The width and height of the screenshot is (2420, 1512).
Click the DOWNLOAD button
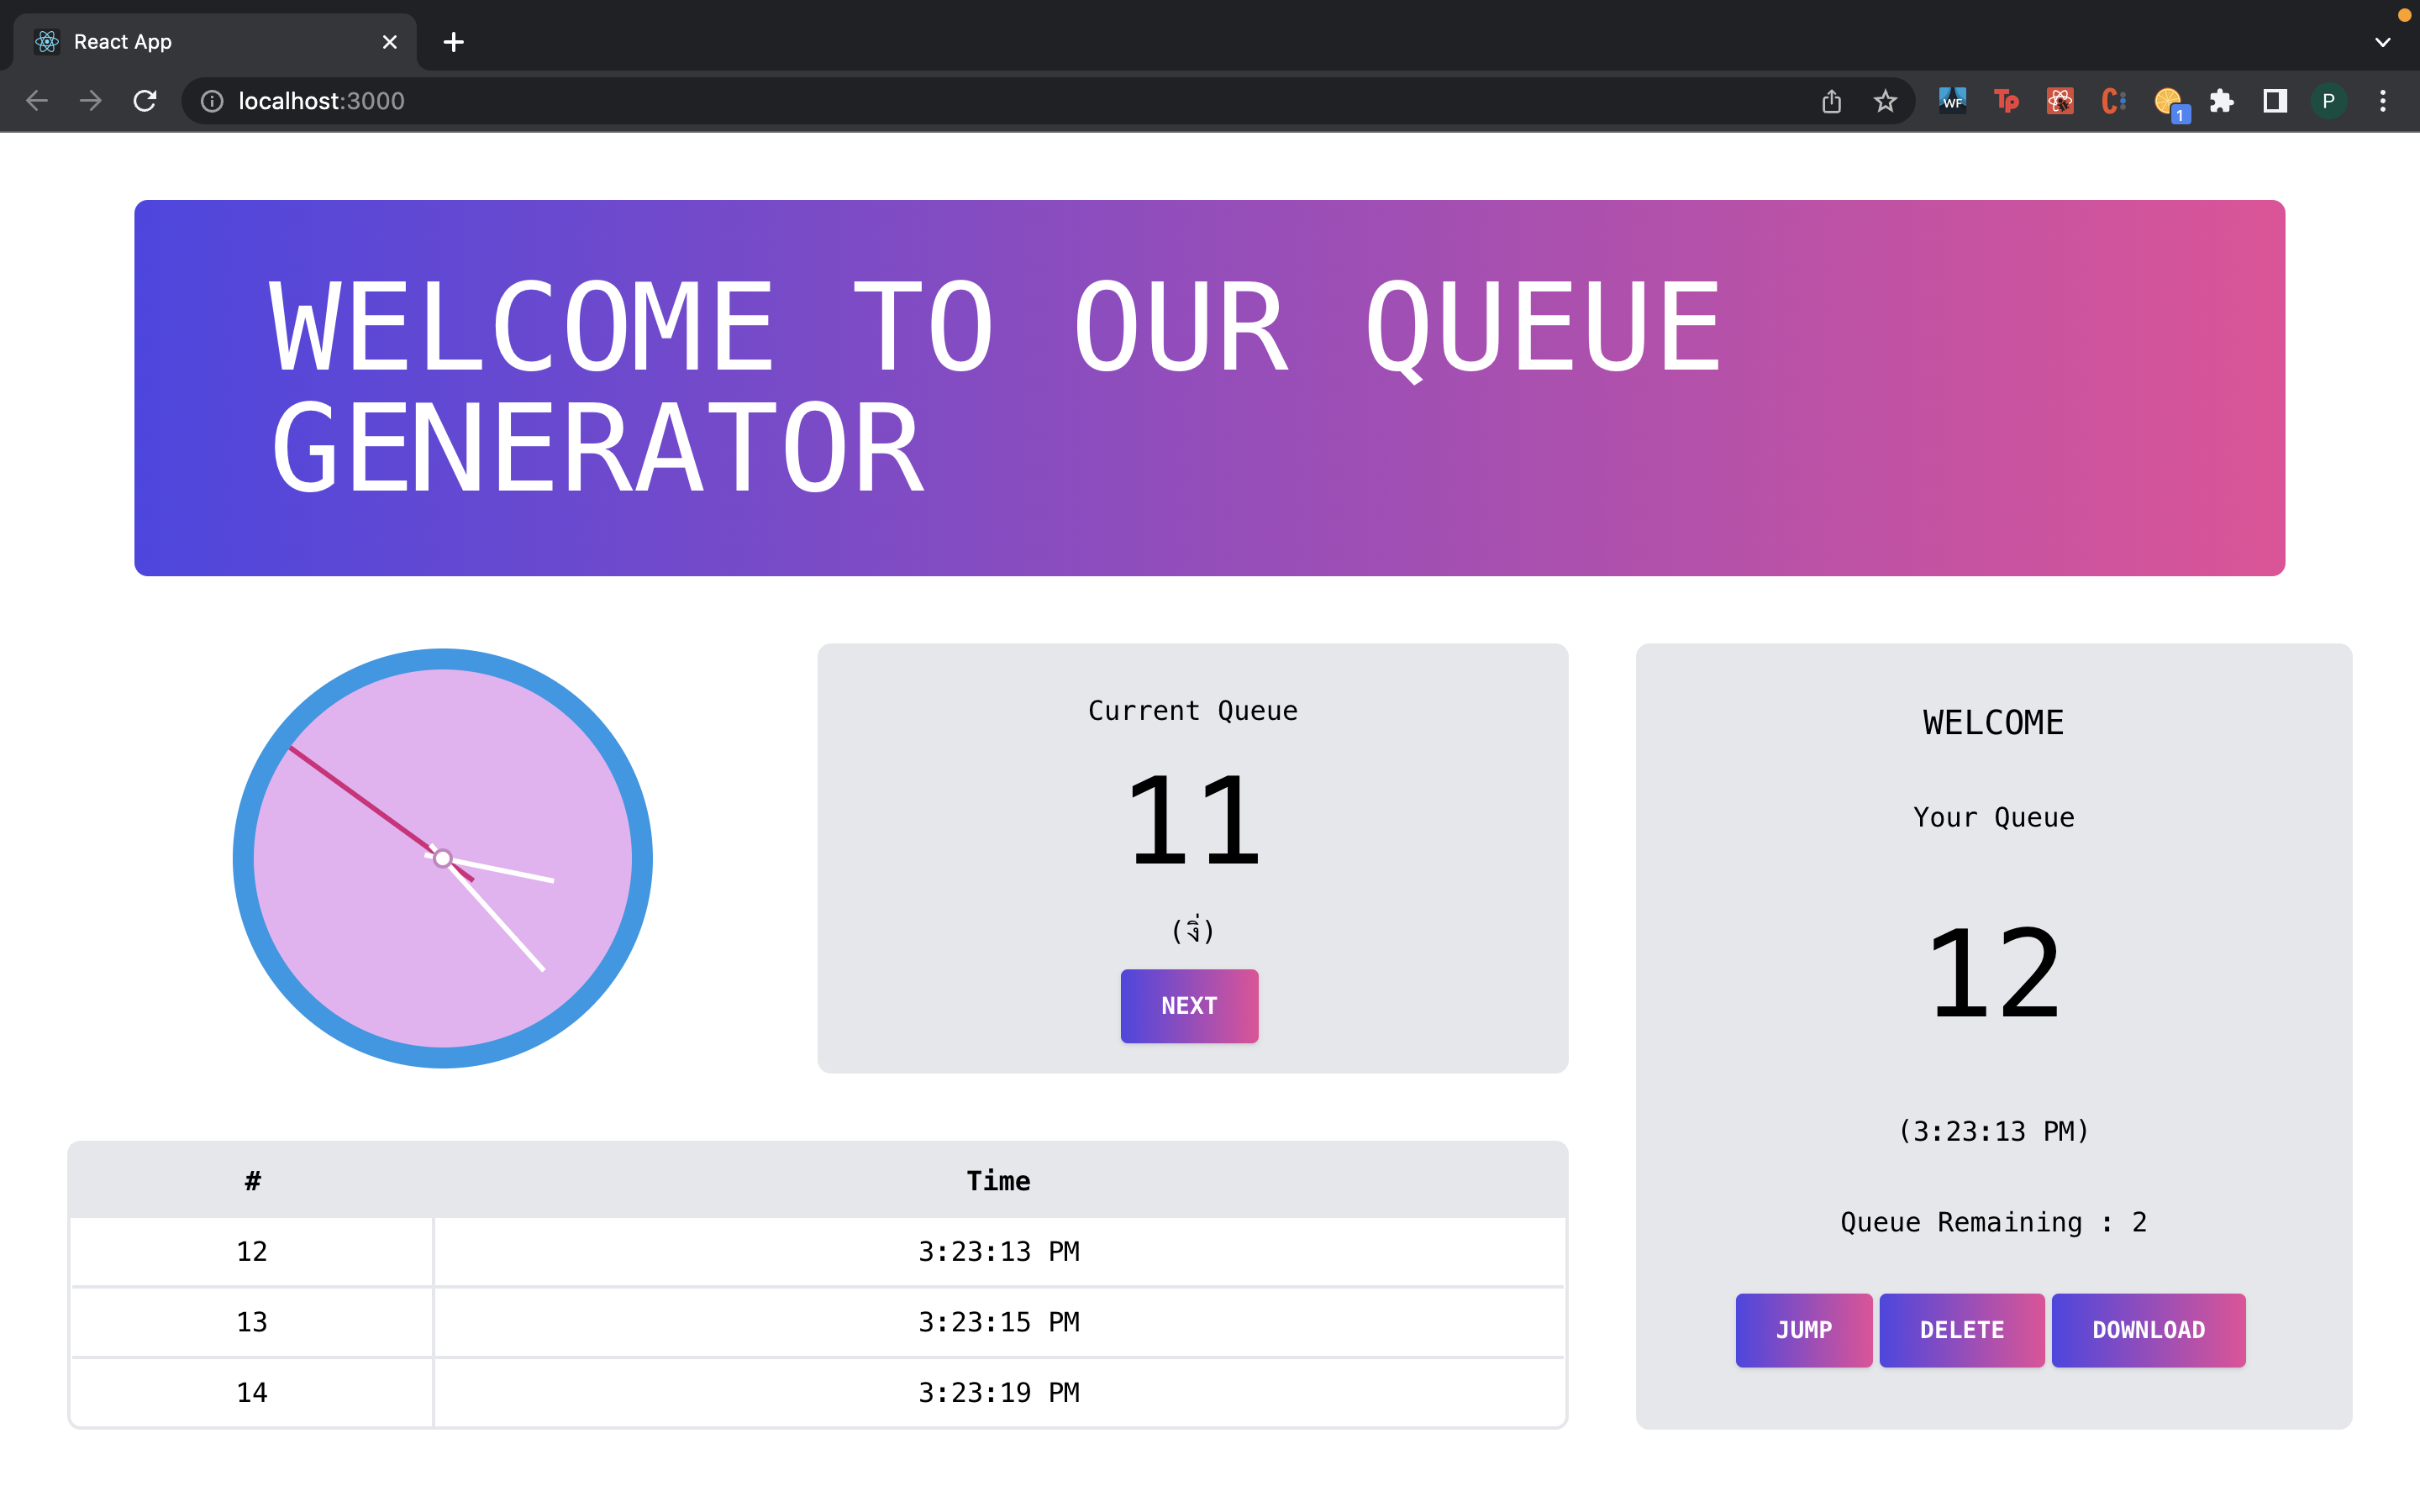(x=2148, y=1330)
